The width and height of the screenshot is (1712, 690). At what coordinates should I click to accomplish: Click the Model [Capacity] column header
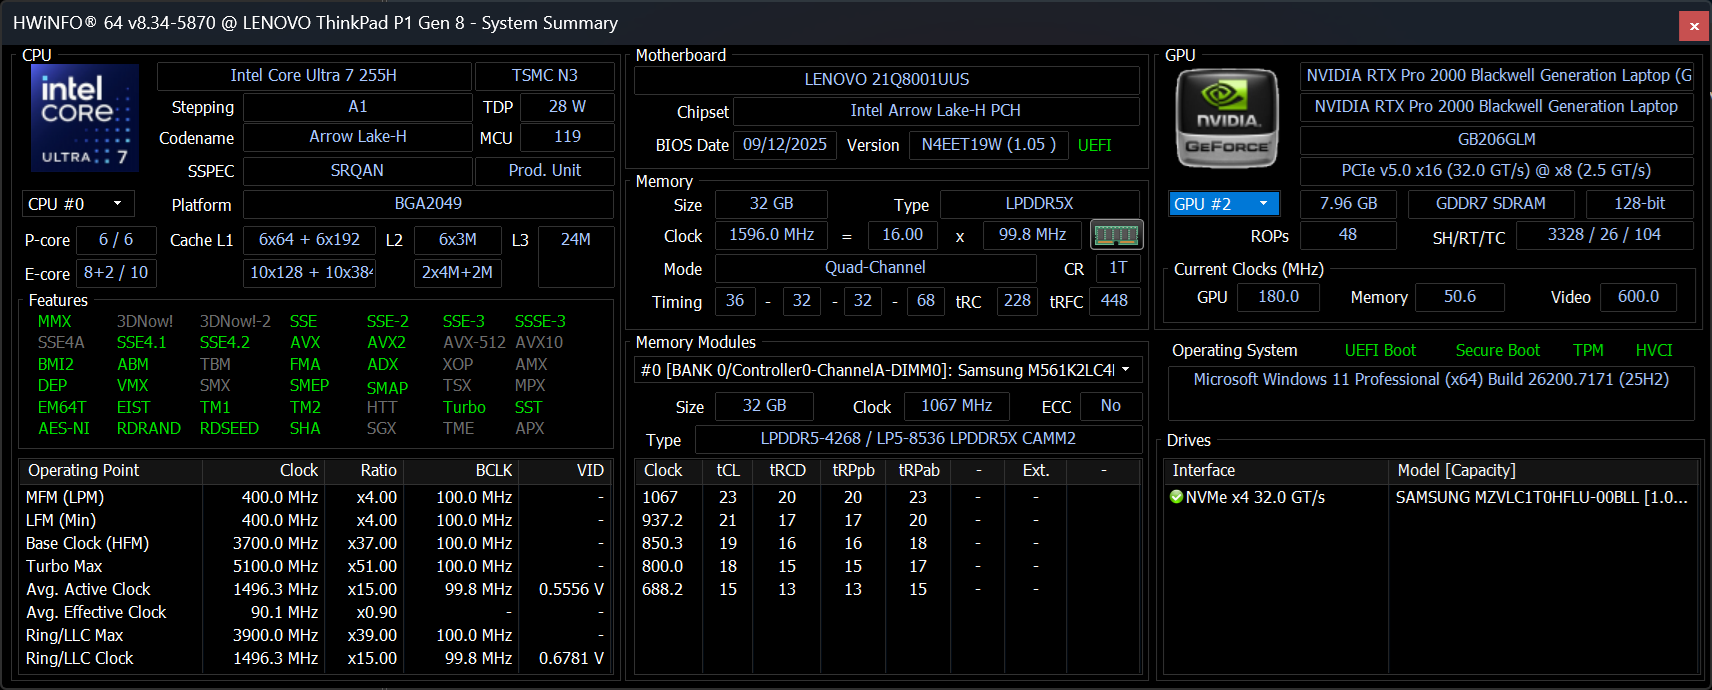tap(1456, 470)
